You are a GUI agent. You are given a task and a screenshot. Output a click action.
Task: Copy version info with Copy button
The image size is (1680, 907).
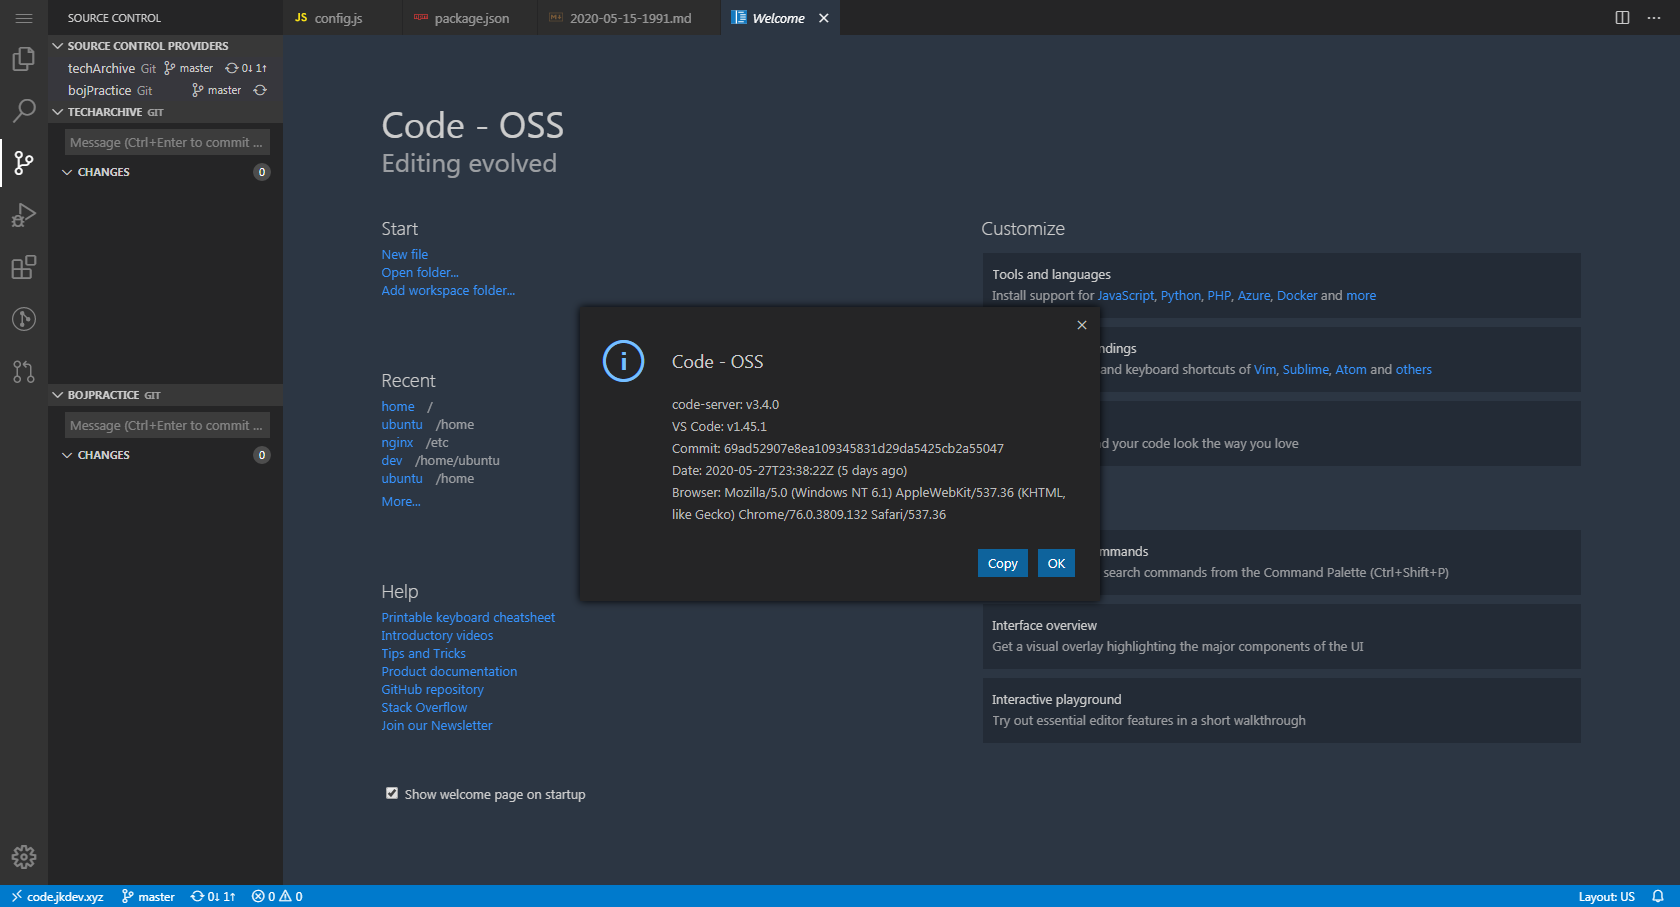pyautogui.click(x=1002, y=563)
